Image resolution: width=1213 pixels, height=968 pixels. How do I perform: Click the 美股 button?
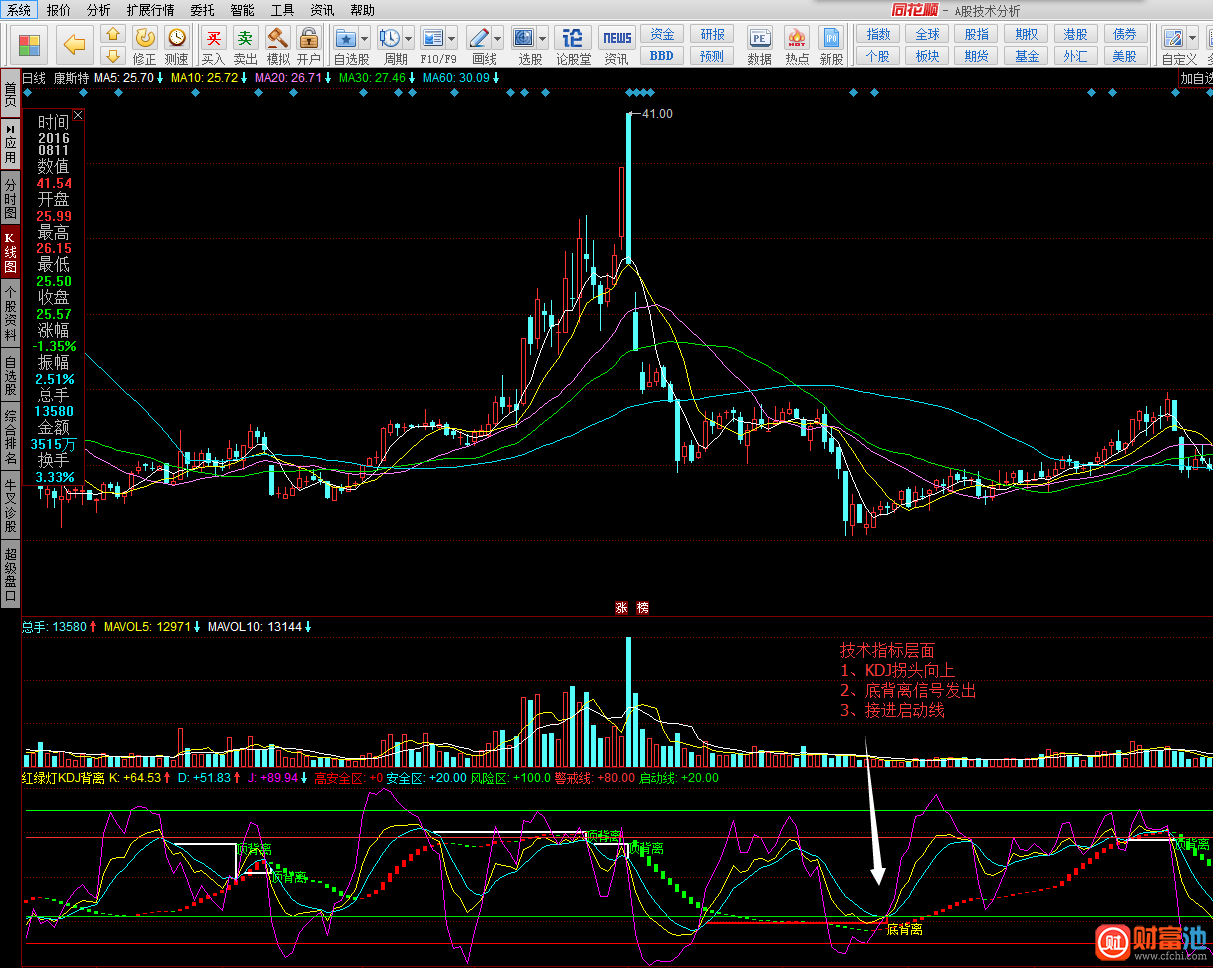1126,56
